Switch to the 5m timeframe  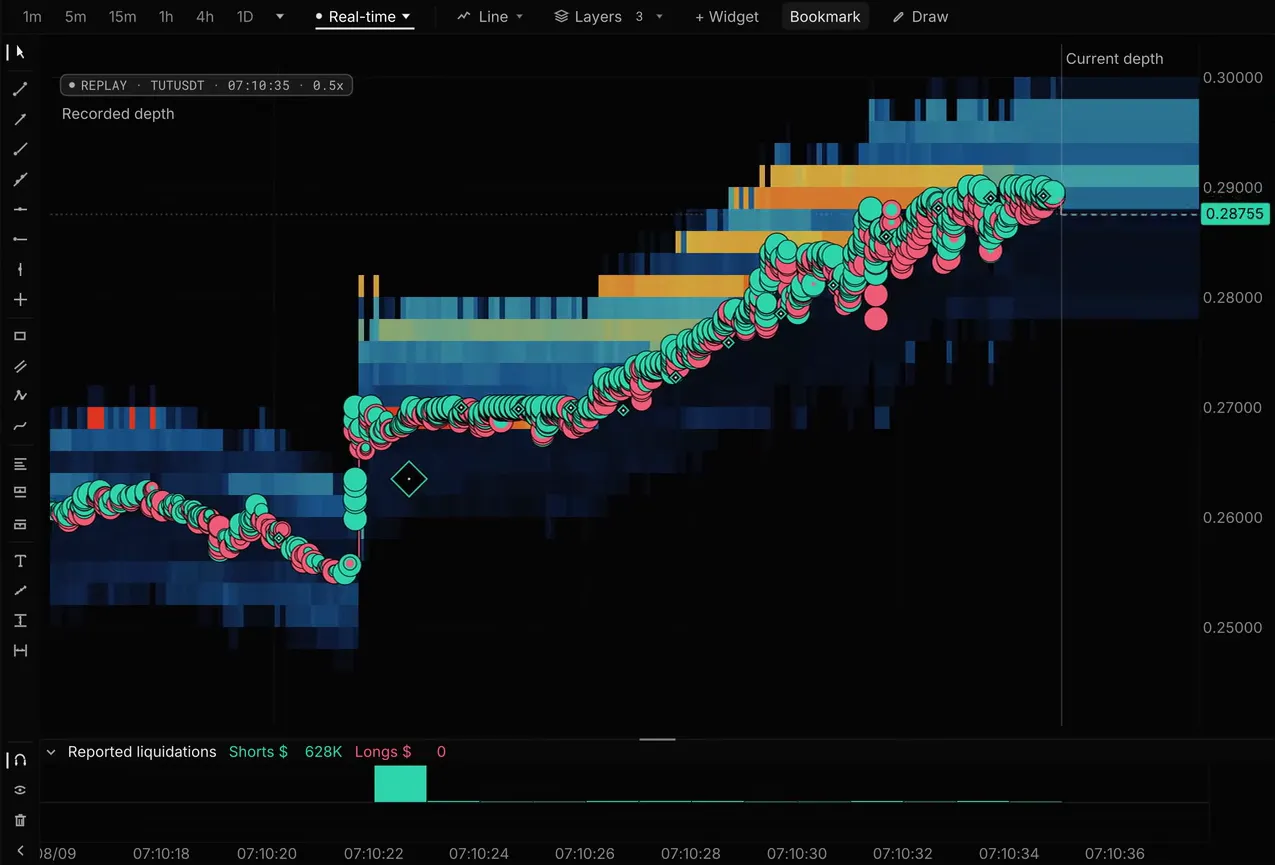(75, 17)
